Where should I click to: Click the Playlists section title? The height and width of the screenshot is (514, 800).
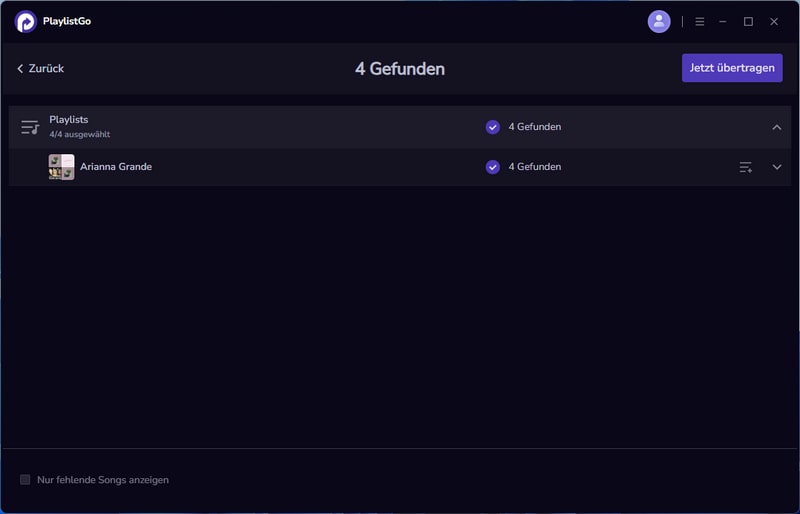tap(69, 119)
